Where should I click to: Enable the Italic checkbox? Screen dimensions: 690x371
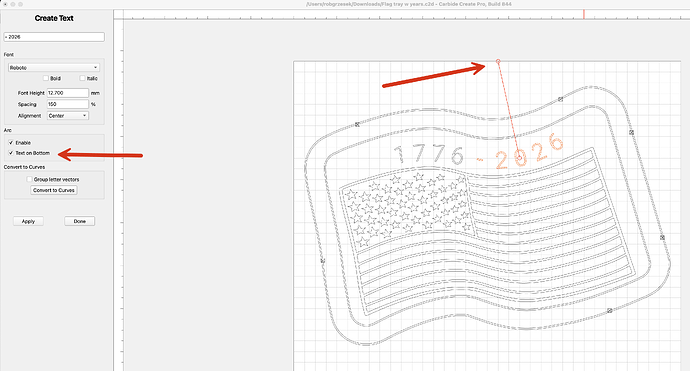[82, 78]
